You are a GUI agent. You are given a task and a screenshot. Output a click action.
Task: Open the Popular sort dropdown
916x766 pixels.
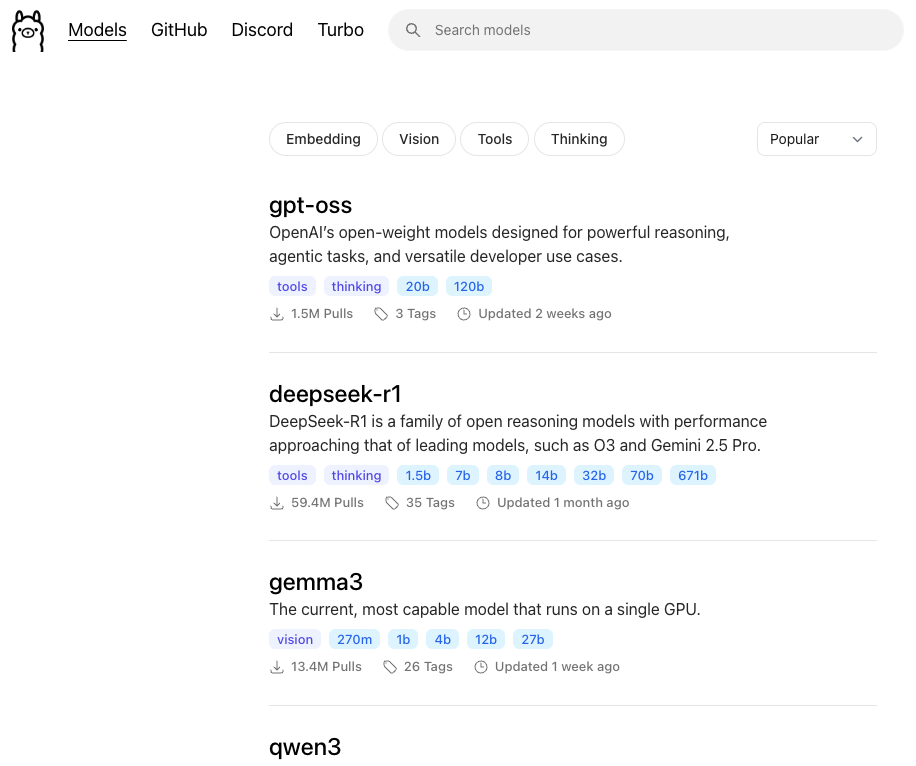[817, 139]
